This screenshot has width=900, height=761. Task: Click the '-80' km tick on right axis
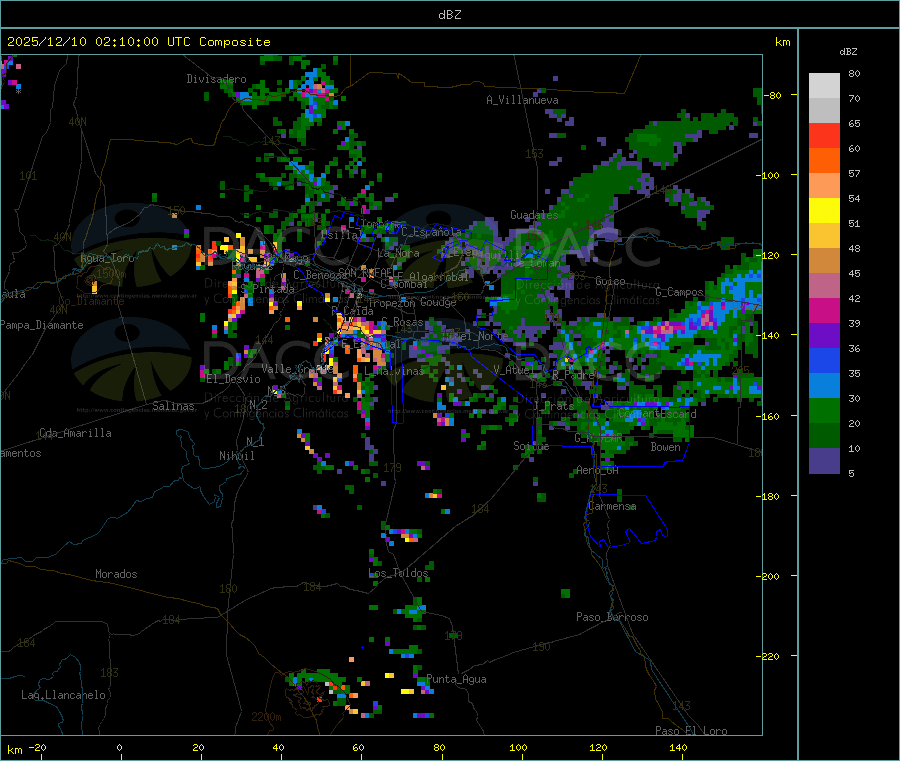pos(772,95)
